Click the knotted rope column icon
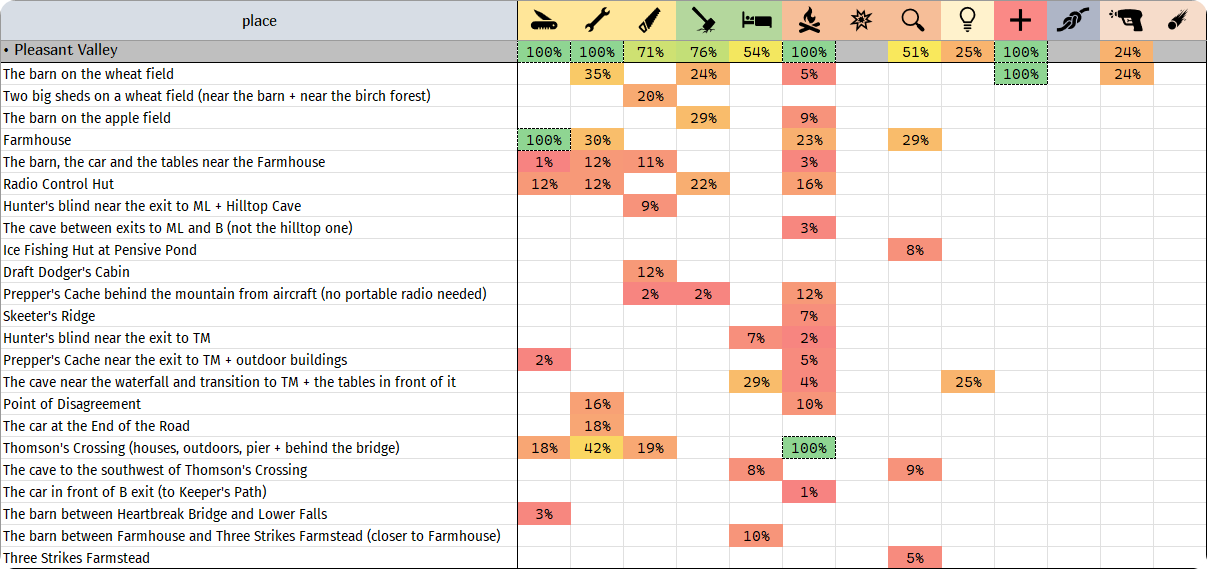This screenshot has width=1207, height=569. pyautogui.click(x=1073, y=21)
